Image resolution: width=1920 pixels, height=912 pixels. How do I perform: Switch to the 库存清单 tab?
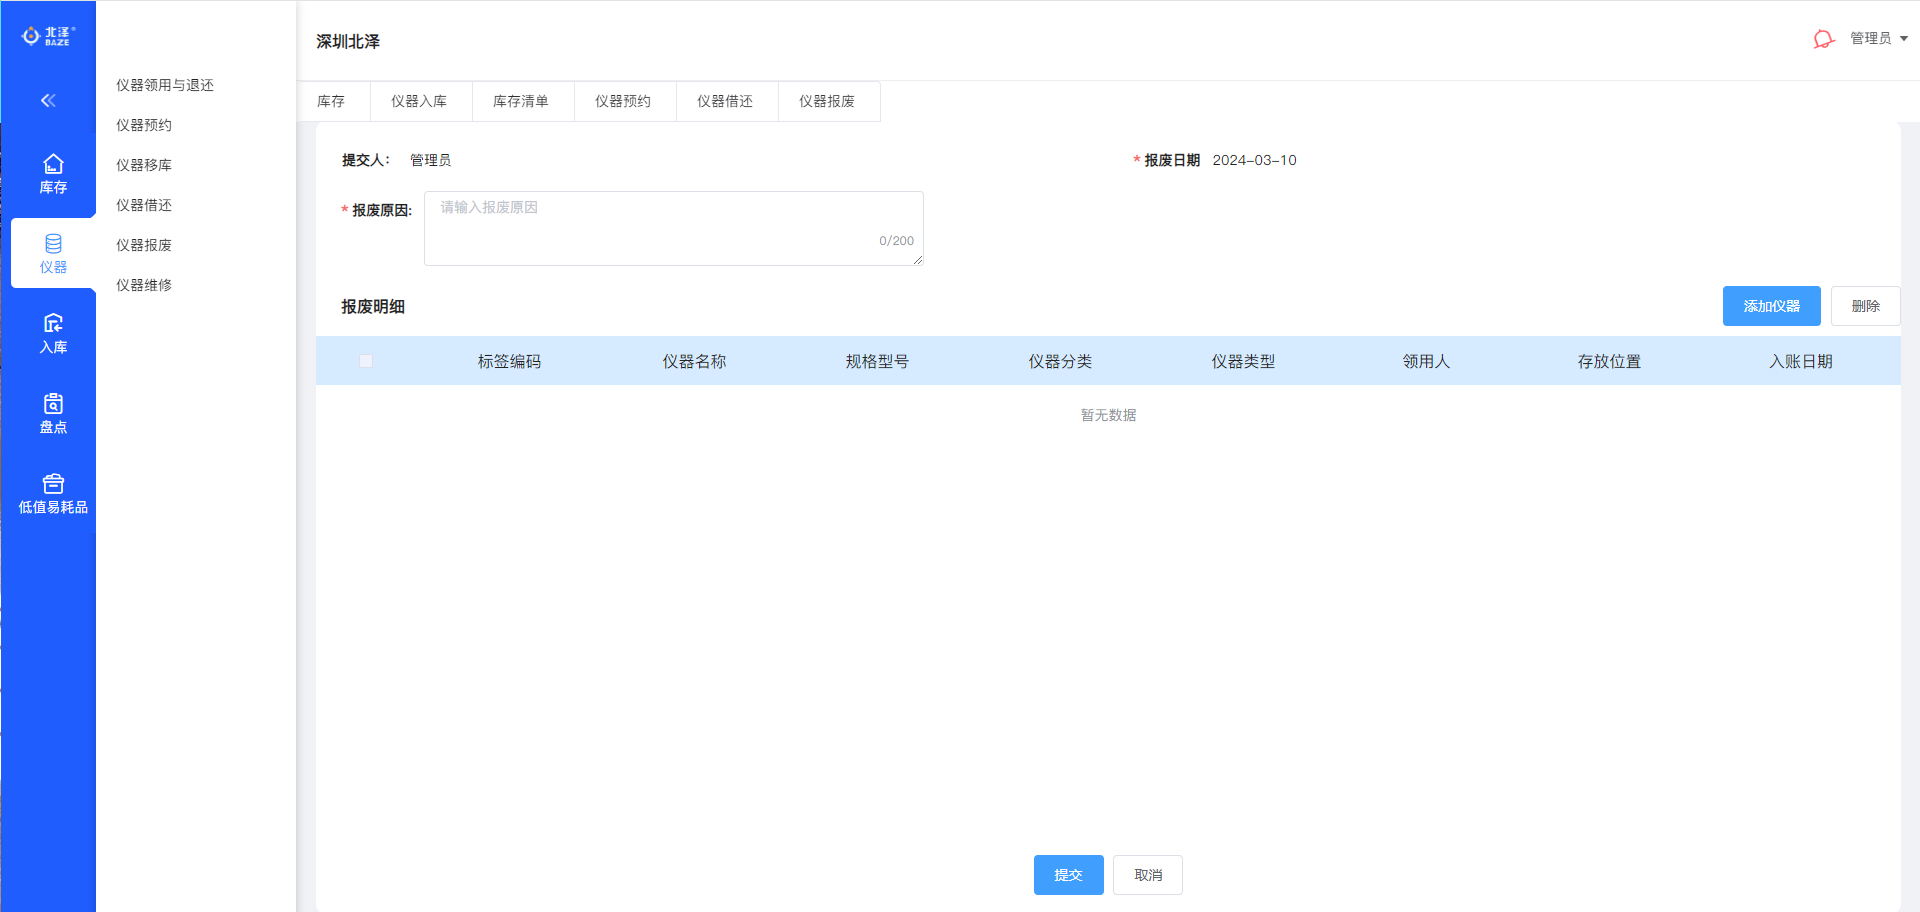tap(521, 101)
